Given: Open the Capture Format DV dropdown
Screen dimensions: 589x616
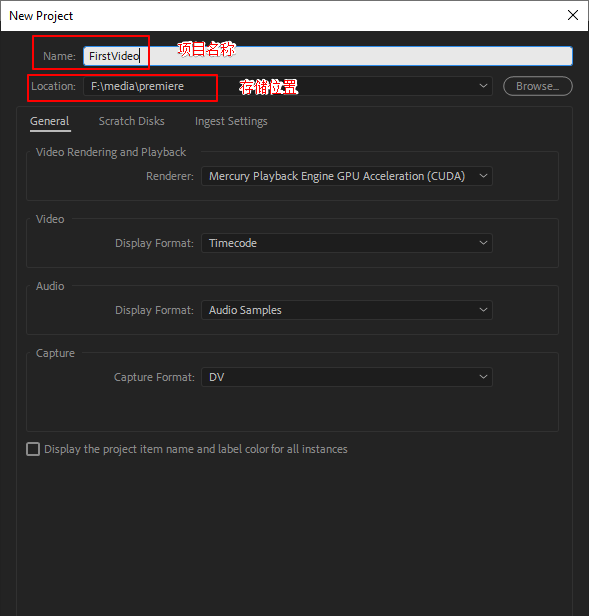Looking at the screenshot, I should [347, 377].
